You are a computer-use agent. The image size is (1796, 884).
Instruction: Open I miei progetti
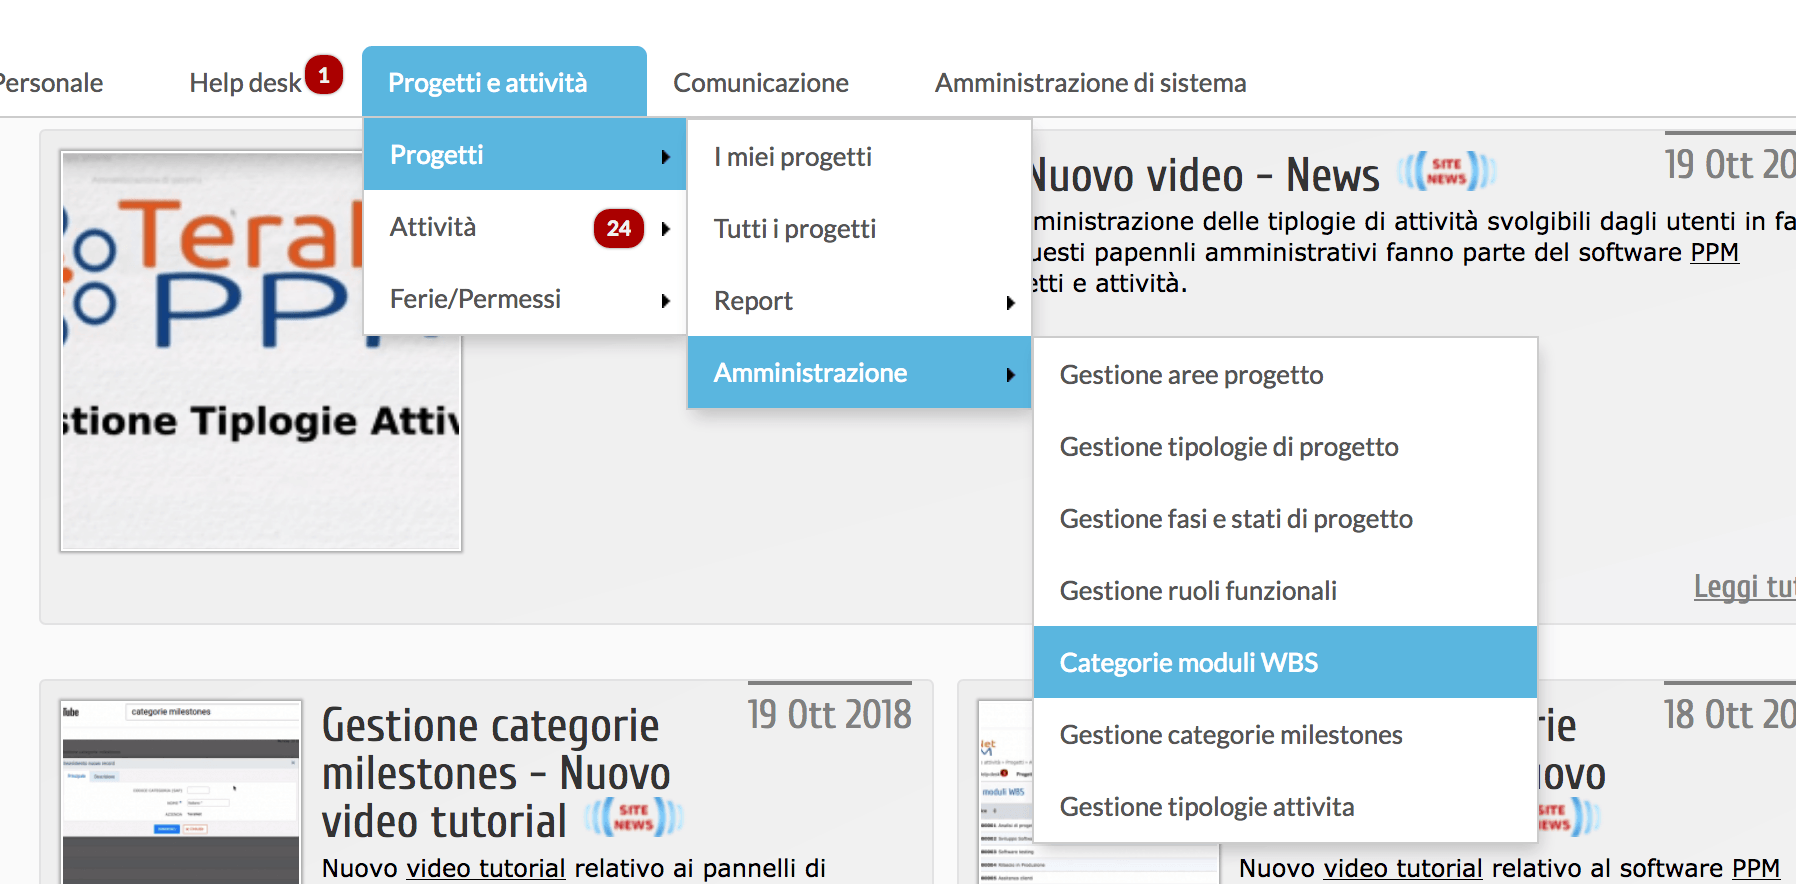pyautogui.click(x=859, y=157)
